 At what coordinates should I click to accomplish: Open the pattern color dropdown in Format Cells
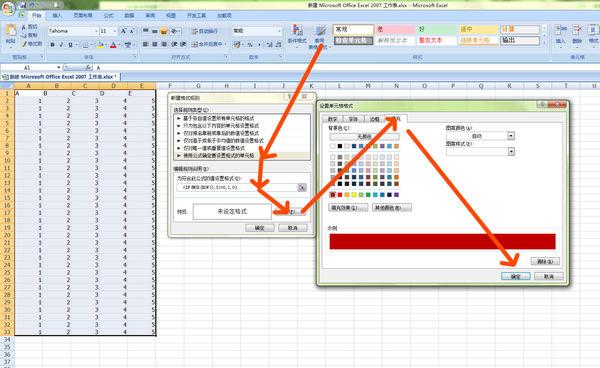pyautogui.click(x=511, y=136)
